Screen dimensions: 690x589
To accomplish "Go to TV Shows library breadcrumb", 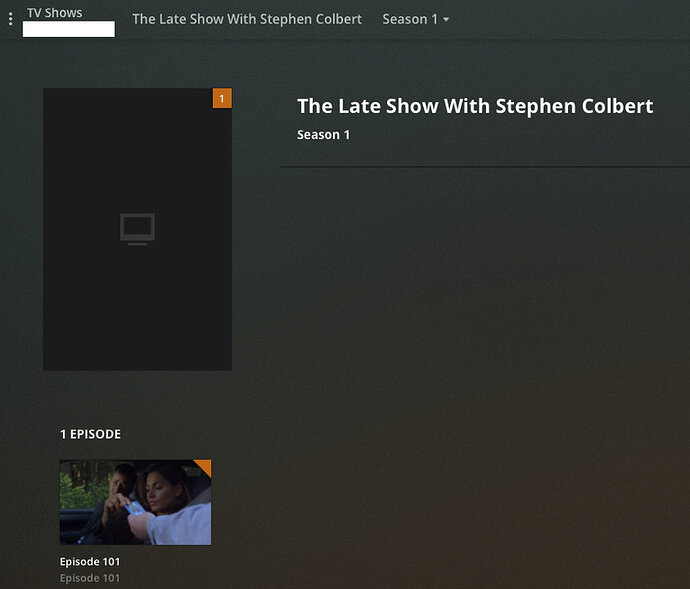I will (55, 13).
